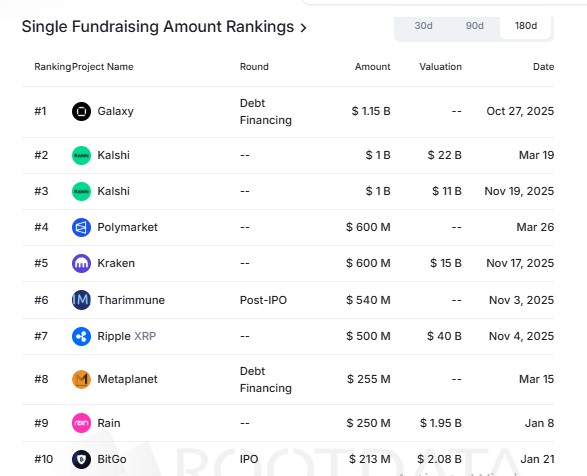
Task: Click the Nov 3, 2025 date cell
Action: coord(521,300)
